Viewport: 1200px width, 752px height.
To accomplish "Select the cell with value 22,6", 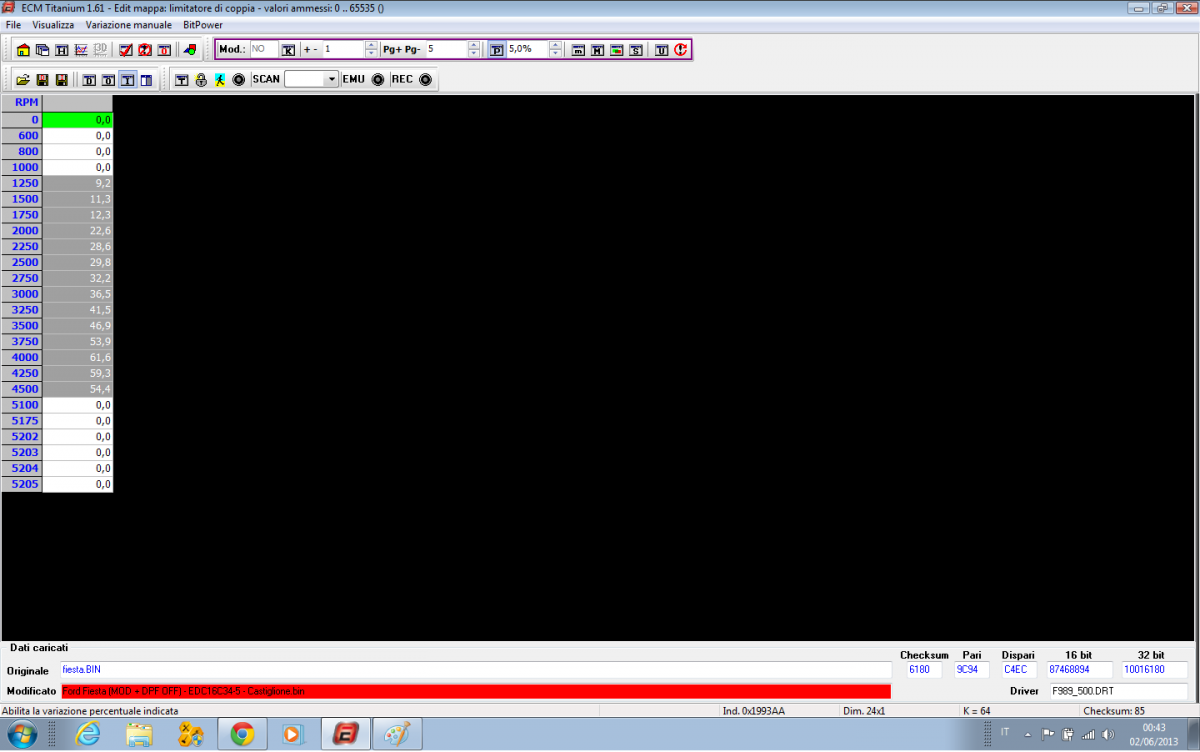I will [x=78, y=231].
